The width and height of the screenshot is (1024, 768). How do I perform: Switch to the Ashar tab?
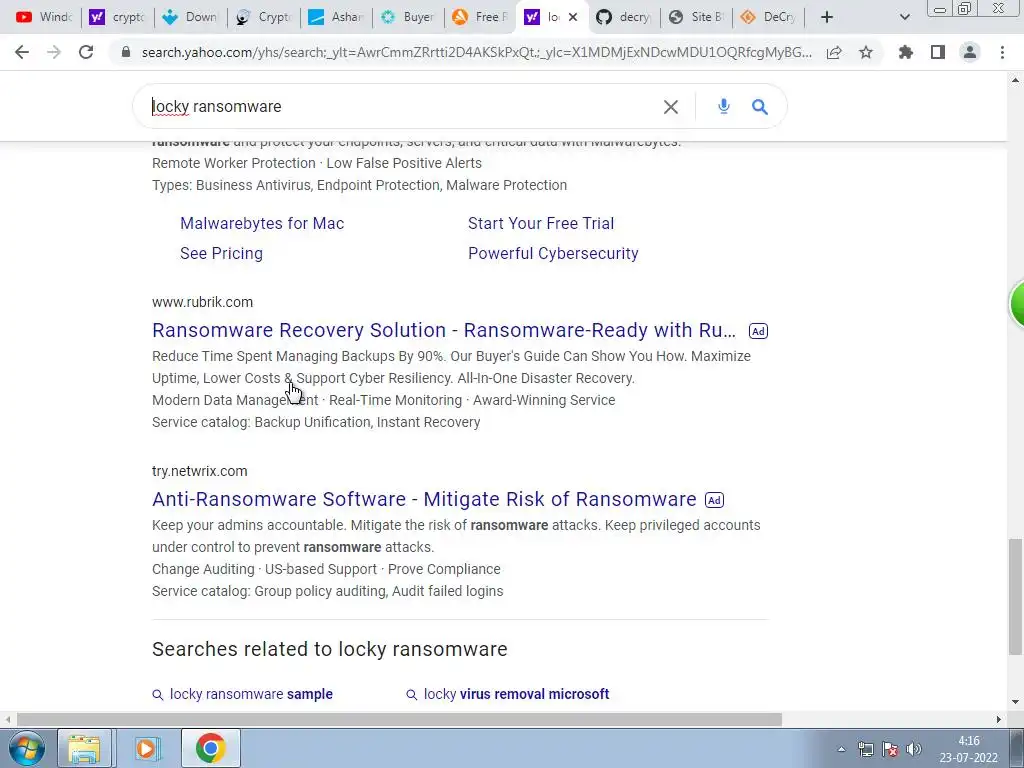[x=336, y=17]
